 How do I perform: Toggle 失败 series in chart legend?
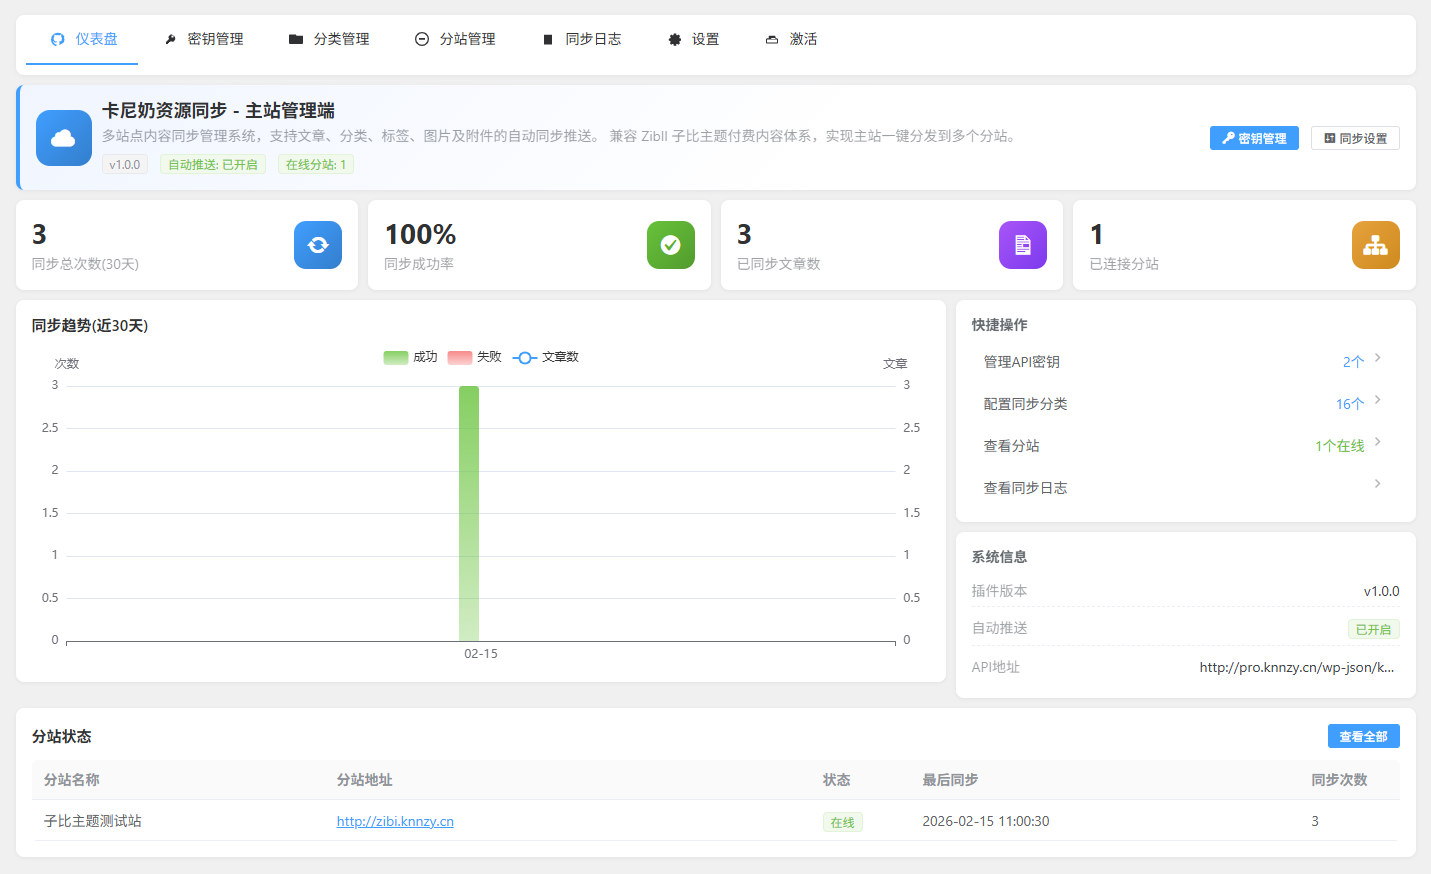pyautogui.click(x=474, y=357)
